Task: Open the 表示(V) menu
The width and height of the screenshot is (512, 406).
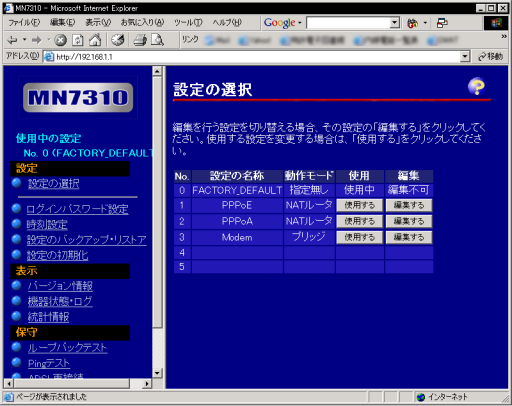Action: pyautogui.click(x=98, y=23)
